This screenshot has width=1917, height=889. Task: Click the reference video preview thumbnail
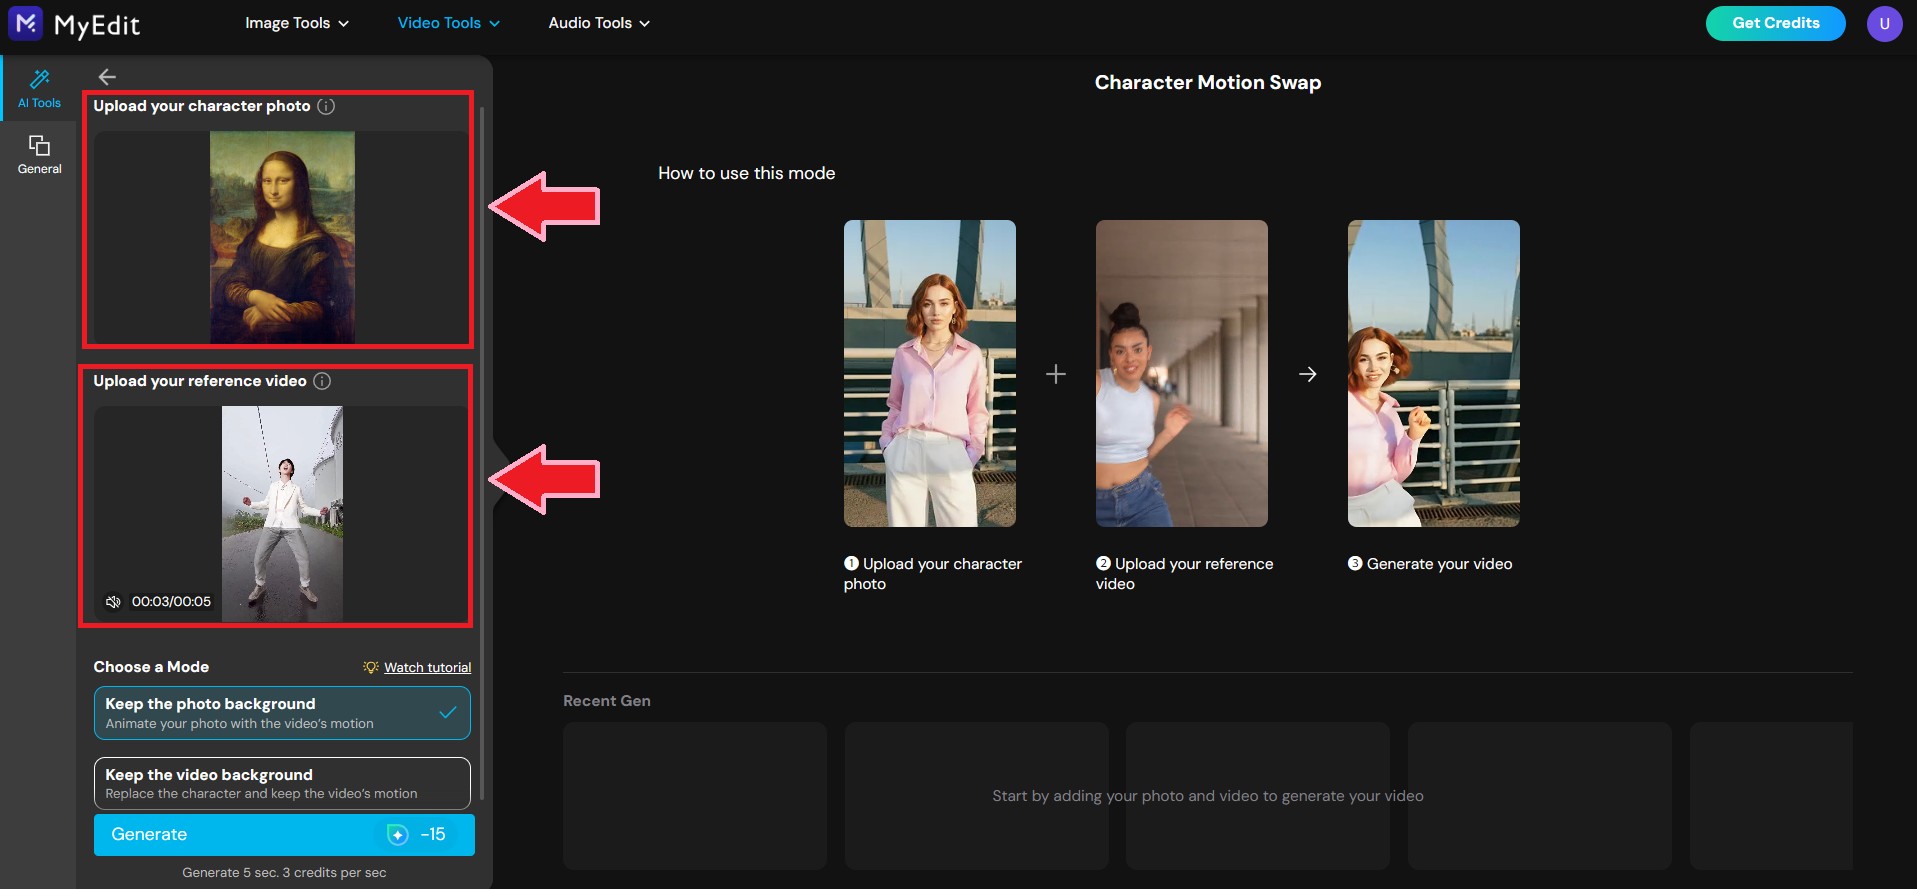click(282, 514)
